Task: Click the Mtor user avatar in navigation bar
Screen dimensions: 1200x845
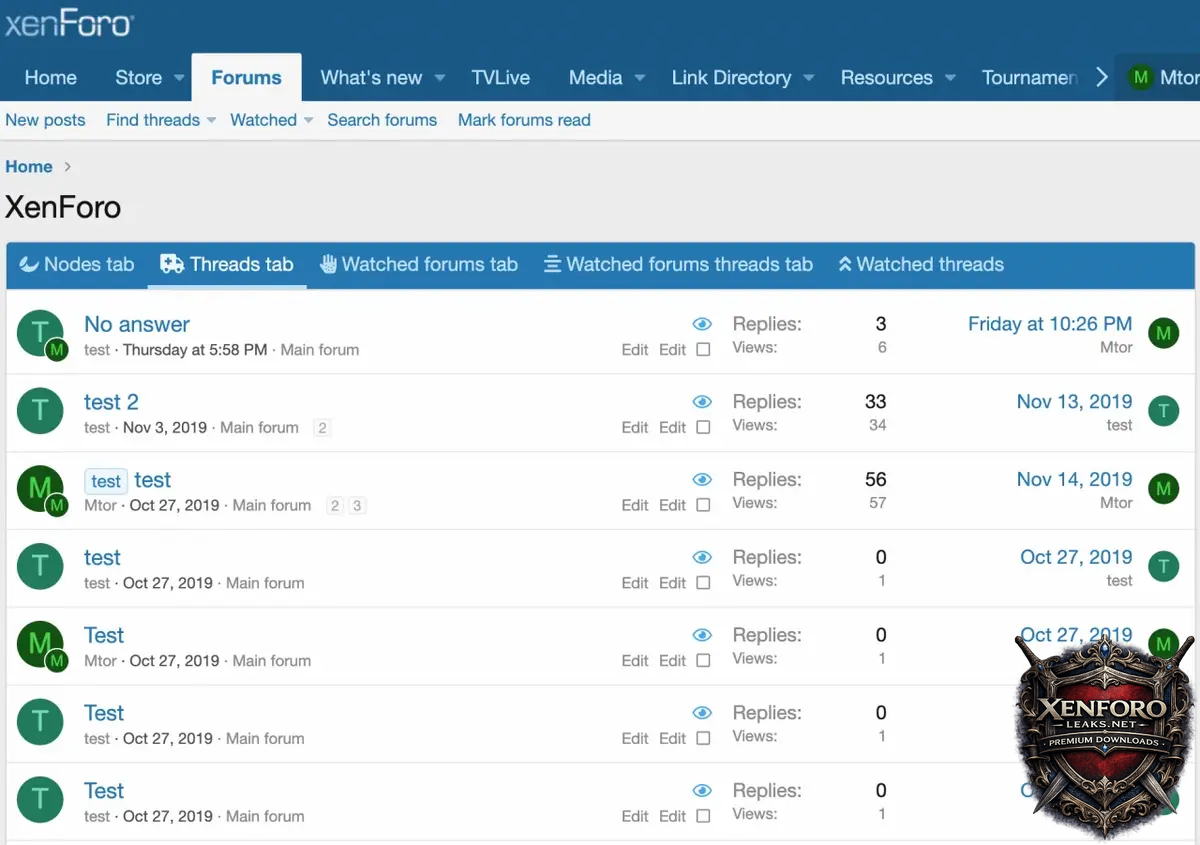Action: [1140, 78]
